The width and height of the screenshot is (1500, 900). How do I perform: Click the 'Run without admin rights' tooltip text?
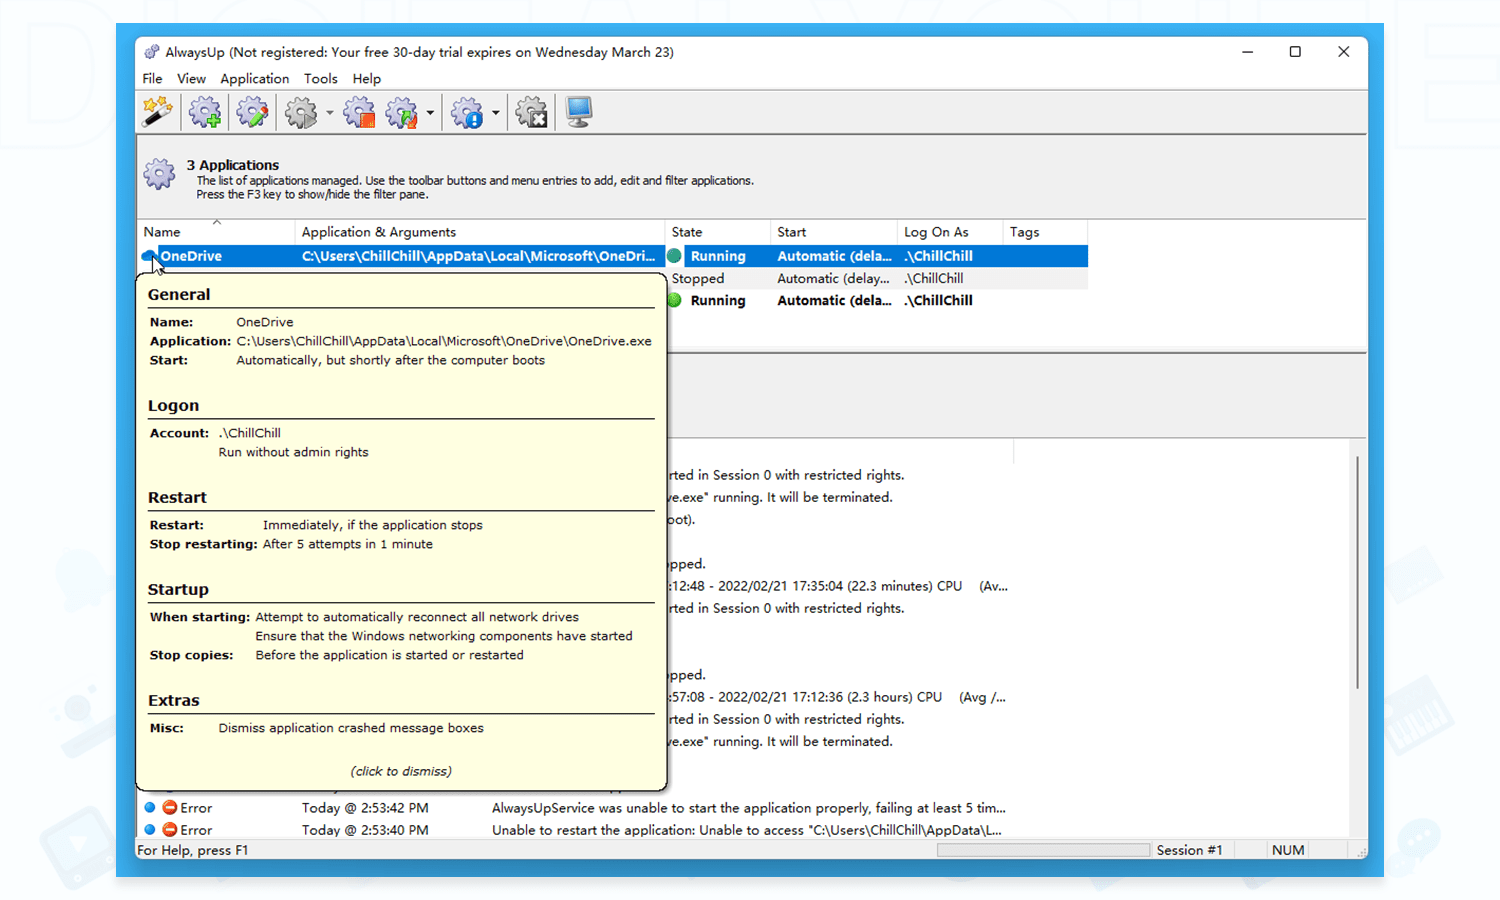pos(294,452)
